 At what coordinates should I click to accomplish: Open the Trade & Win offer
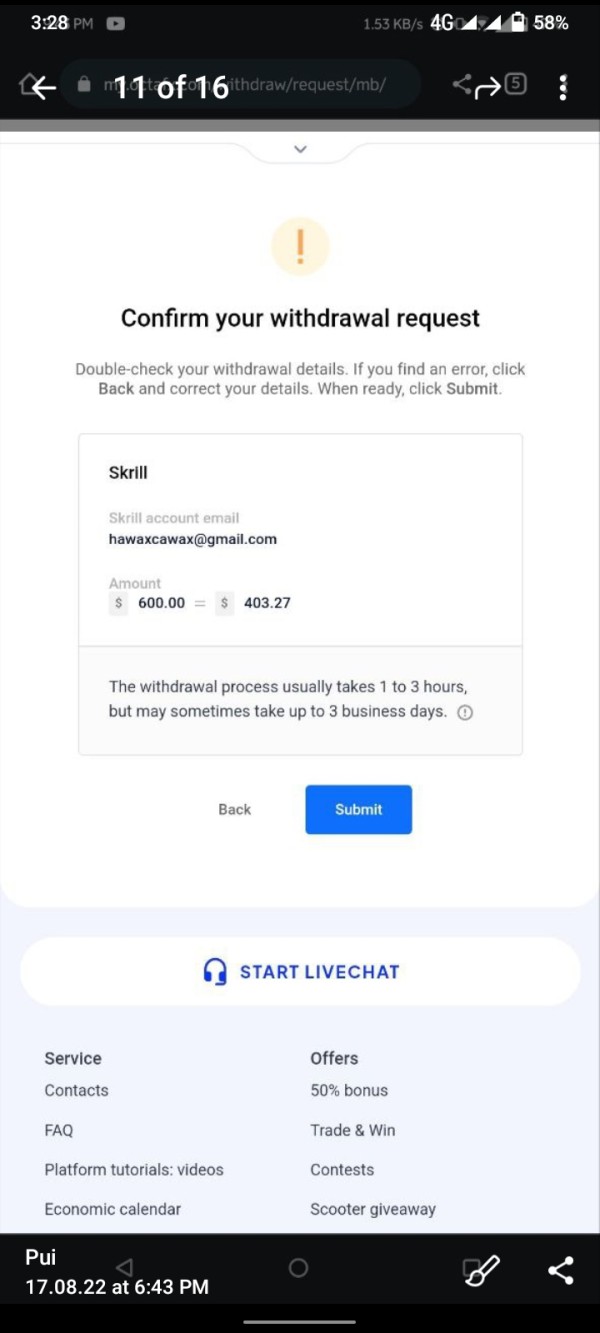pyautogui.click(x=353, y=1130)
